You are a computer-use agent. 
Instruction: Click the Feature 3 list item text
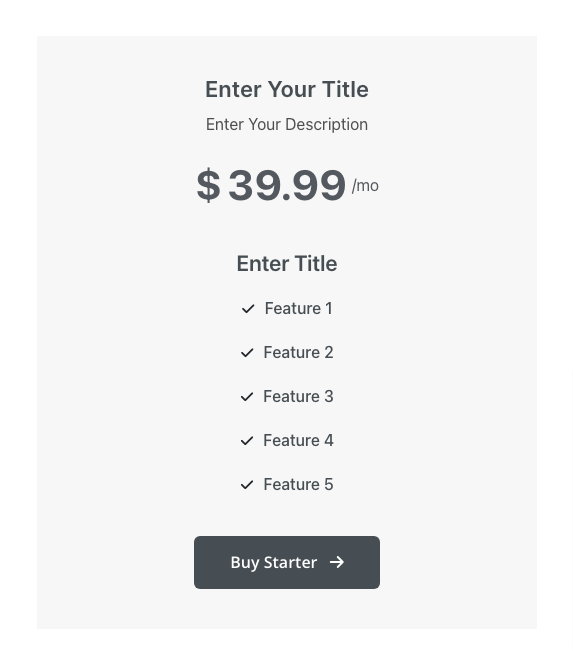298,396
